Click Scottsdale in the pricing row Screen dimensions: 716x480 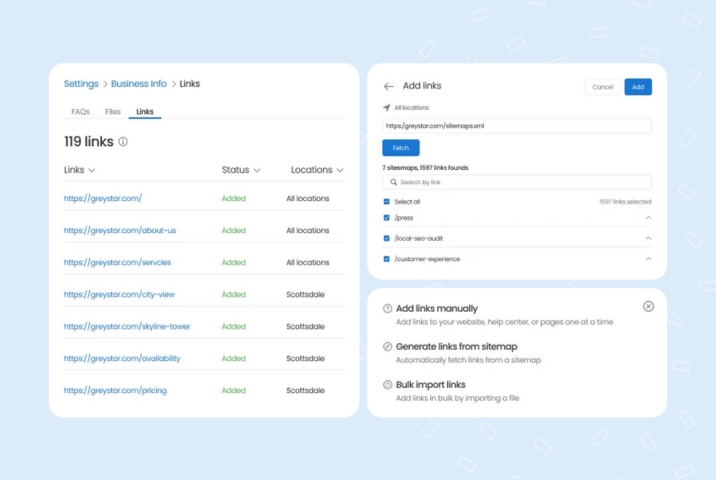pos(305,390)
